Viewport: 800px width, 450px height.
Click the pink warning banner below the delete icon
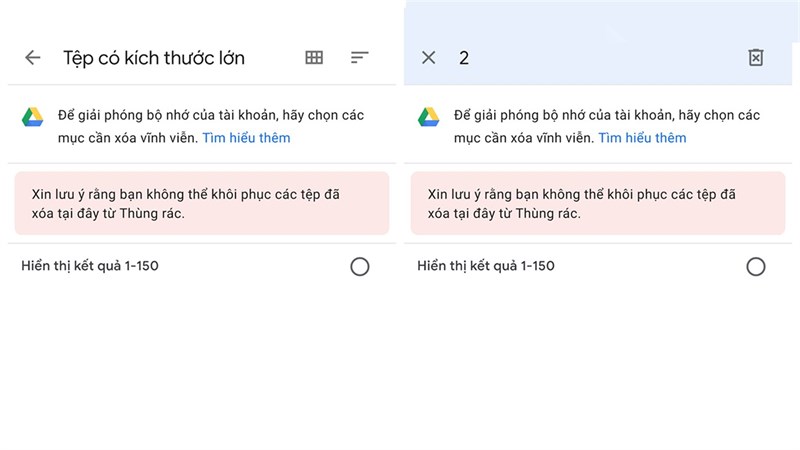point(598,203)
